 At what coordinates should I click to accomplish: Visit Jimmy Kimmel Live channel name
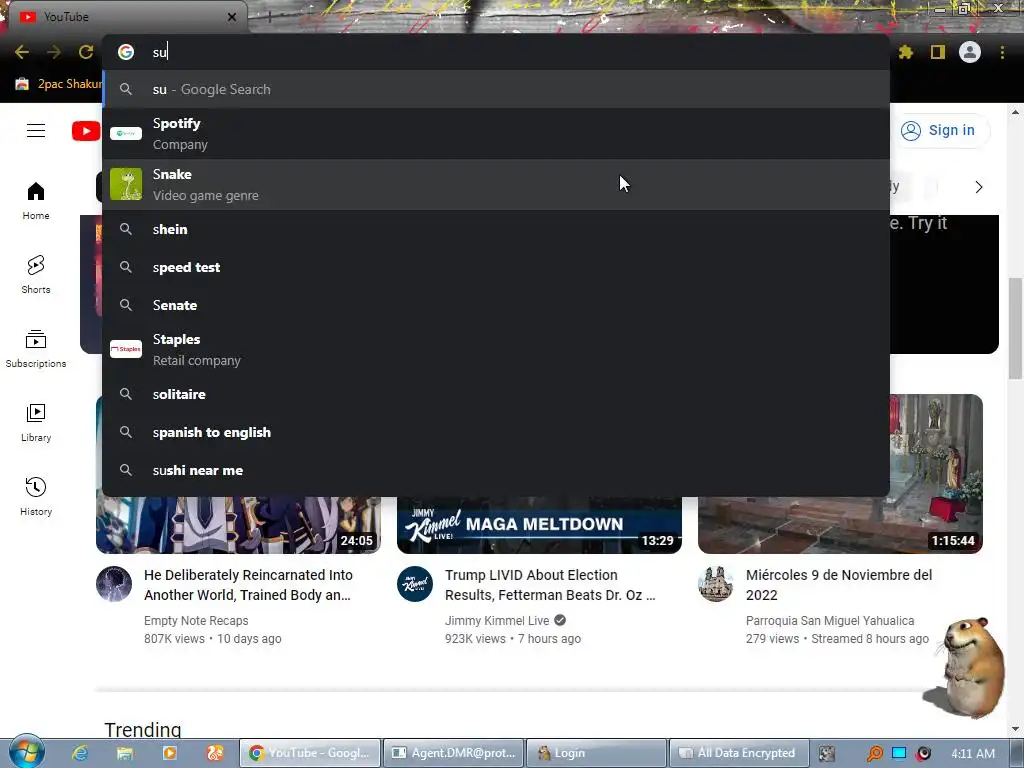tap(497, 620)
